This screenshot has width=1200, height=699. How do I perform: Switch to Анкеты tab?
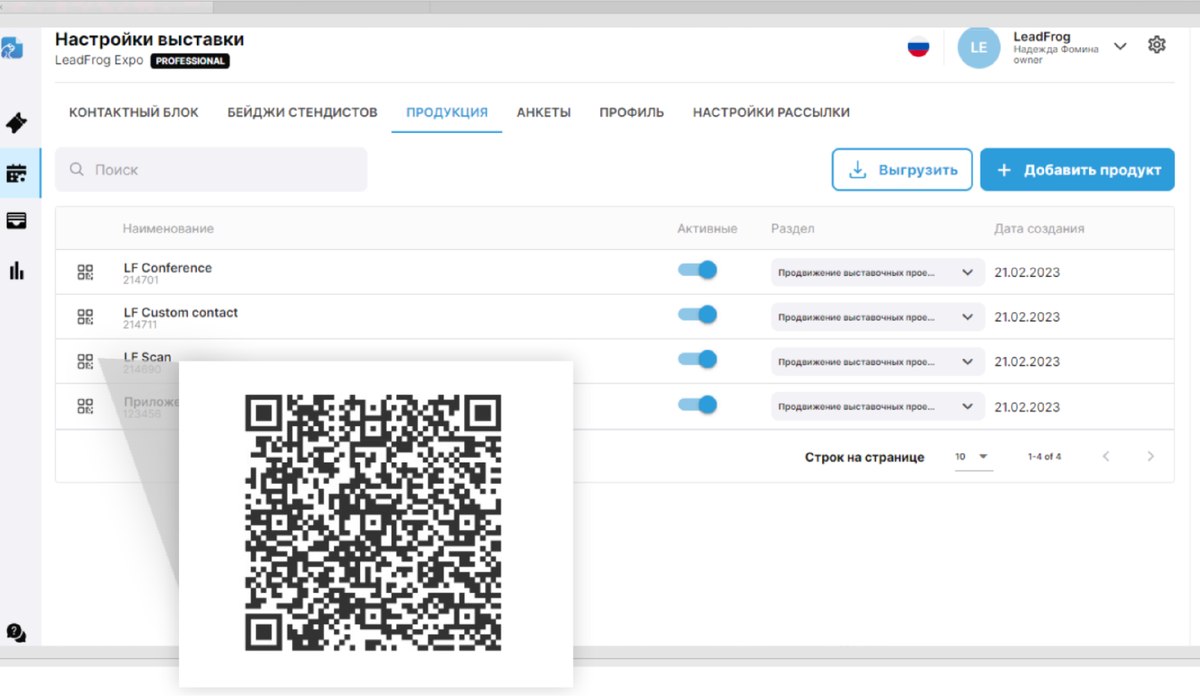(x=544, y=113)
